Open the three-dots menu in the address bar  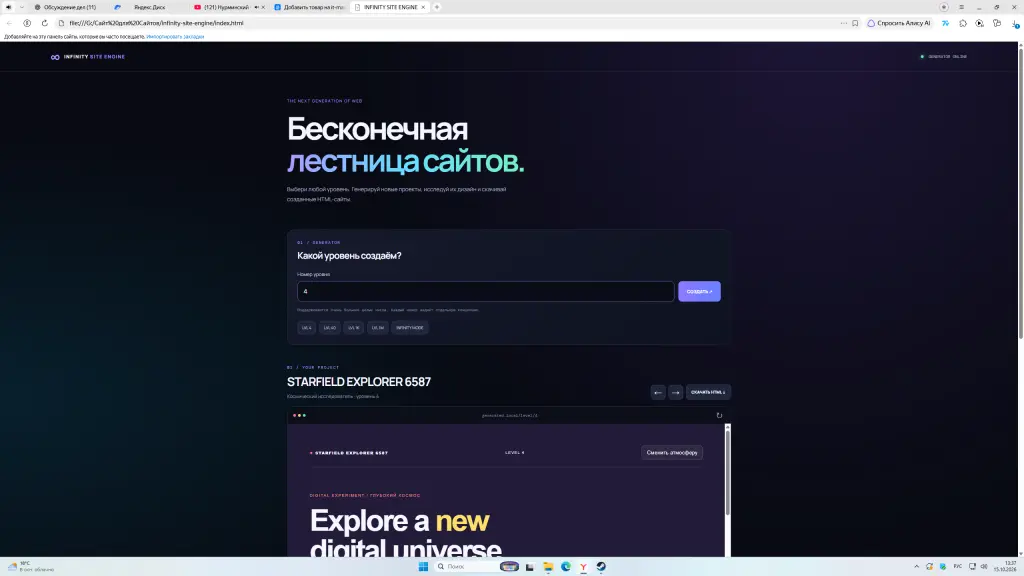pyautogui.click(x=843, y=23)
